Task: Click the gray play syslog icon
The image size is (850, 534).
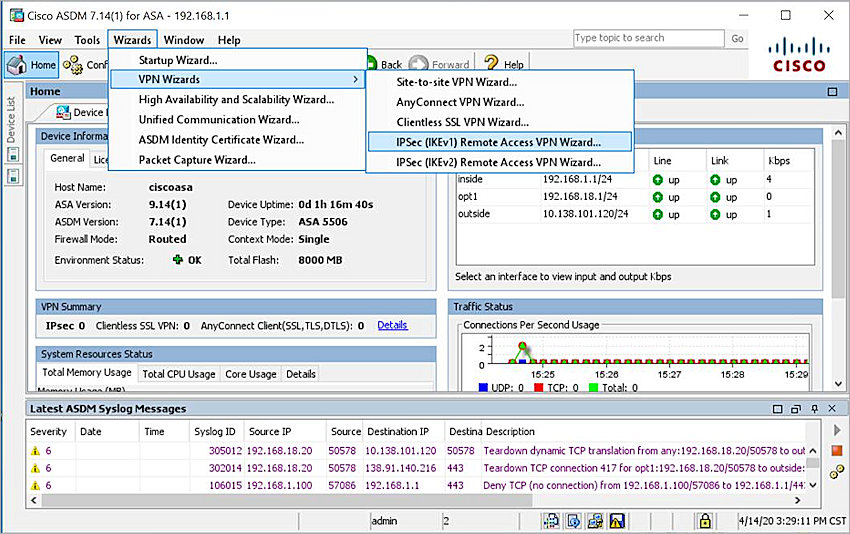Action: click(x=837, y=431)
